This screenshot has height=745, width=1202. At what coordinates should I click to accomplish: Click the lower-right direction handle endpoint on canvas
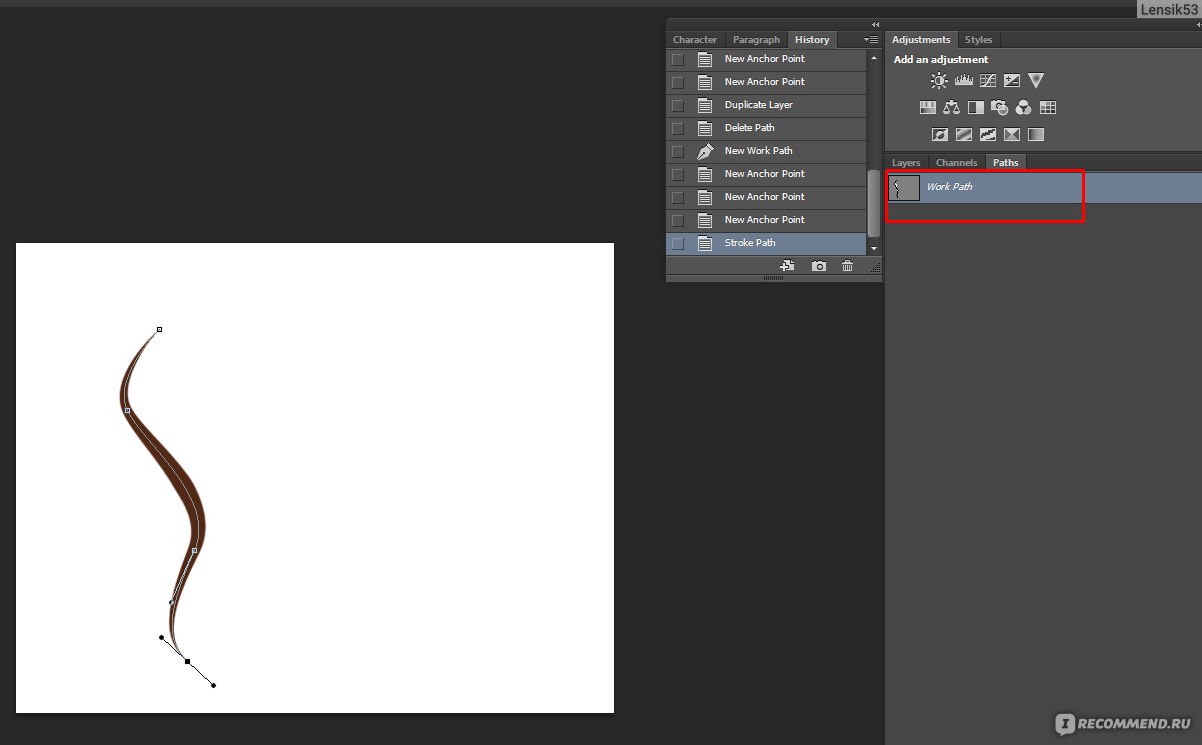click(x=213, y=685)
